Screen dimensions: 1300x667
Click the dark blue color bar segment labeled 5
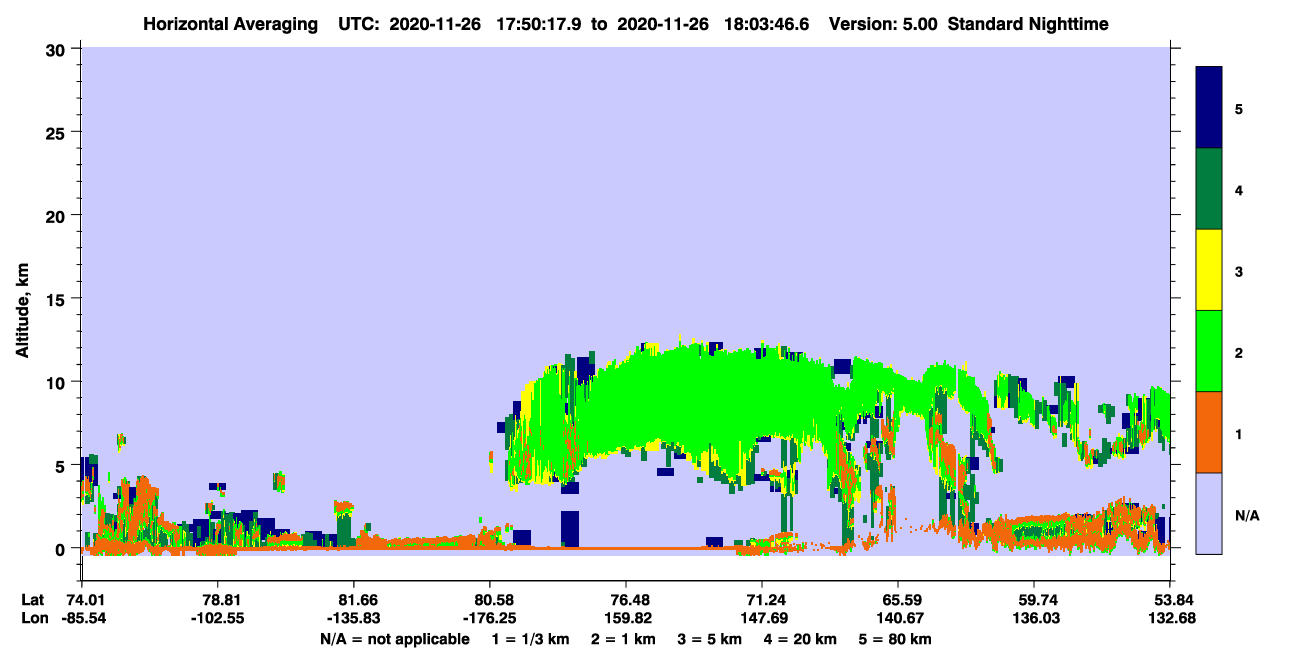click(x=1209, y=108)
